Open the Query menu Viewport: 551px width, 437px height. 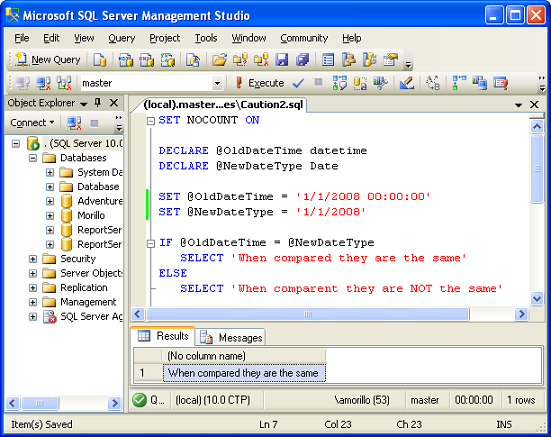[x=122, y=38]
